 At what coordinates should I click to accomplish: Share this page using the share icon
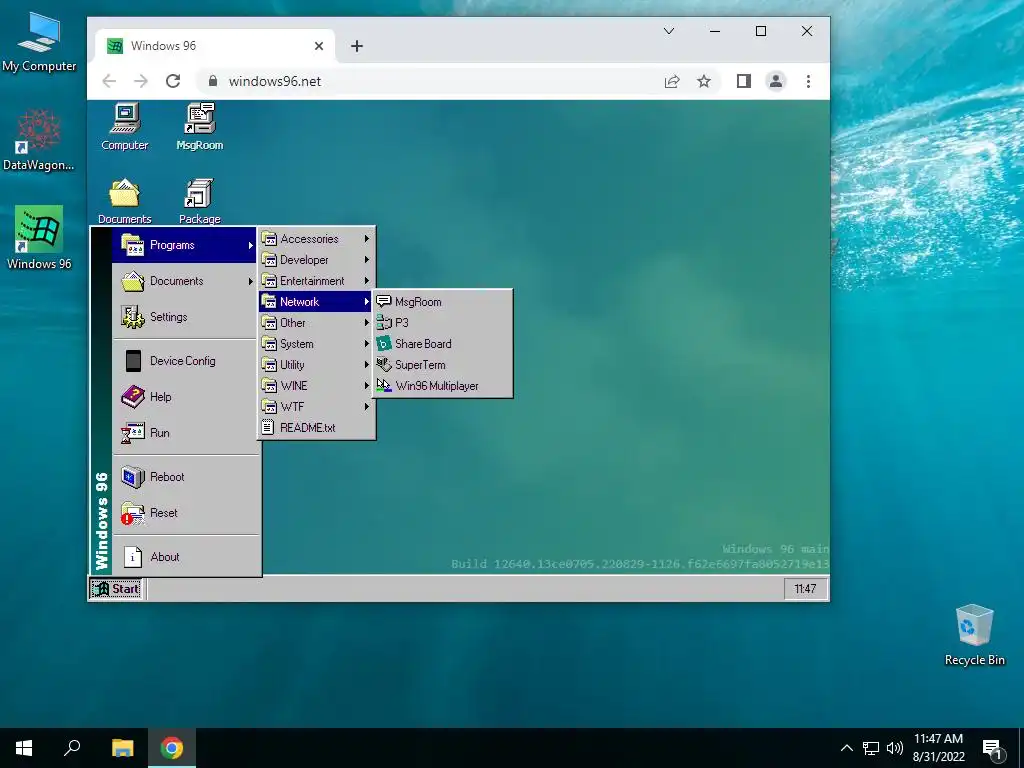[672, 81]
